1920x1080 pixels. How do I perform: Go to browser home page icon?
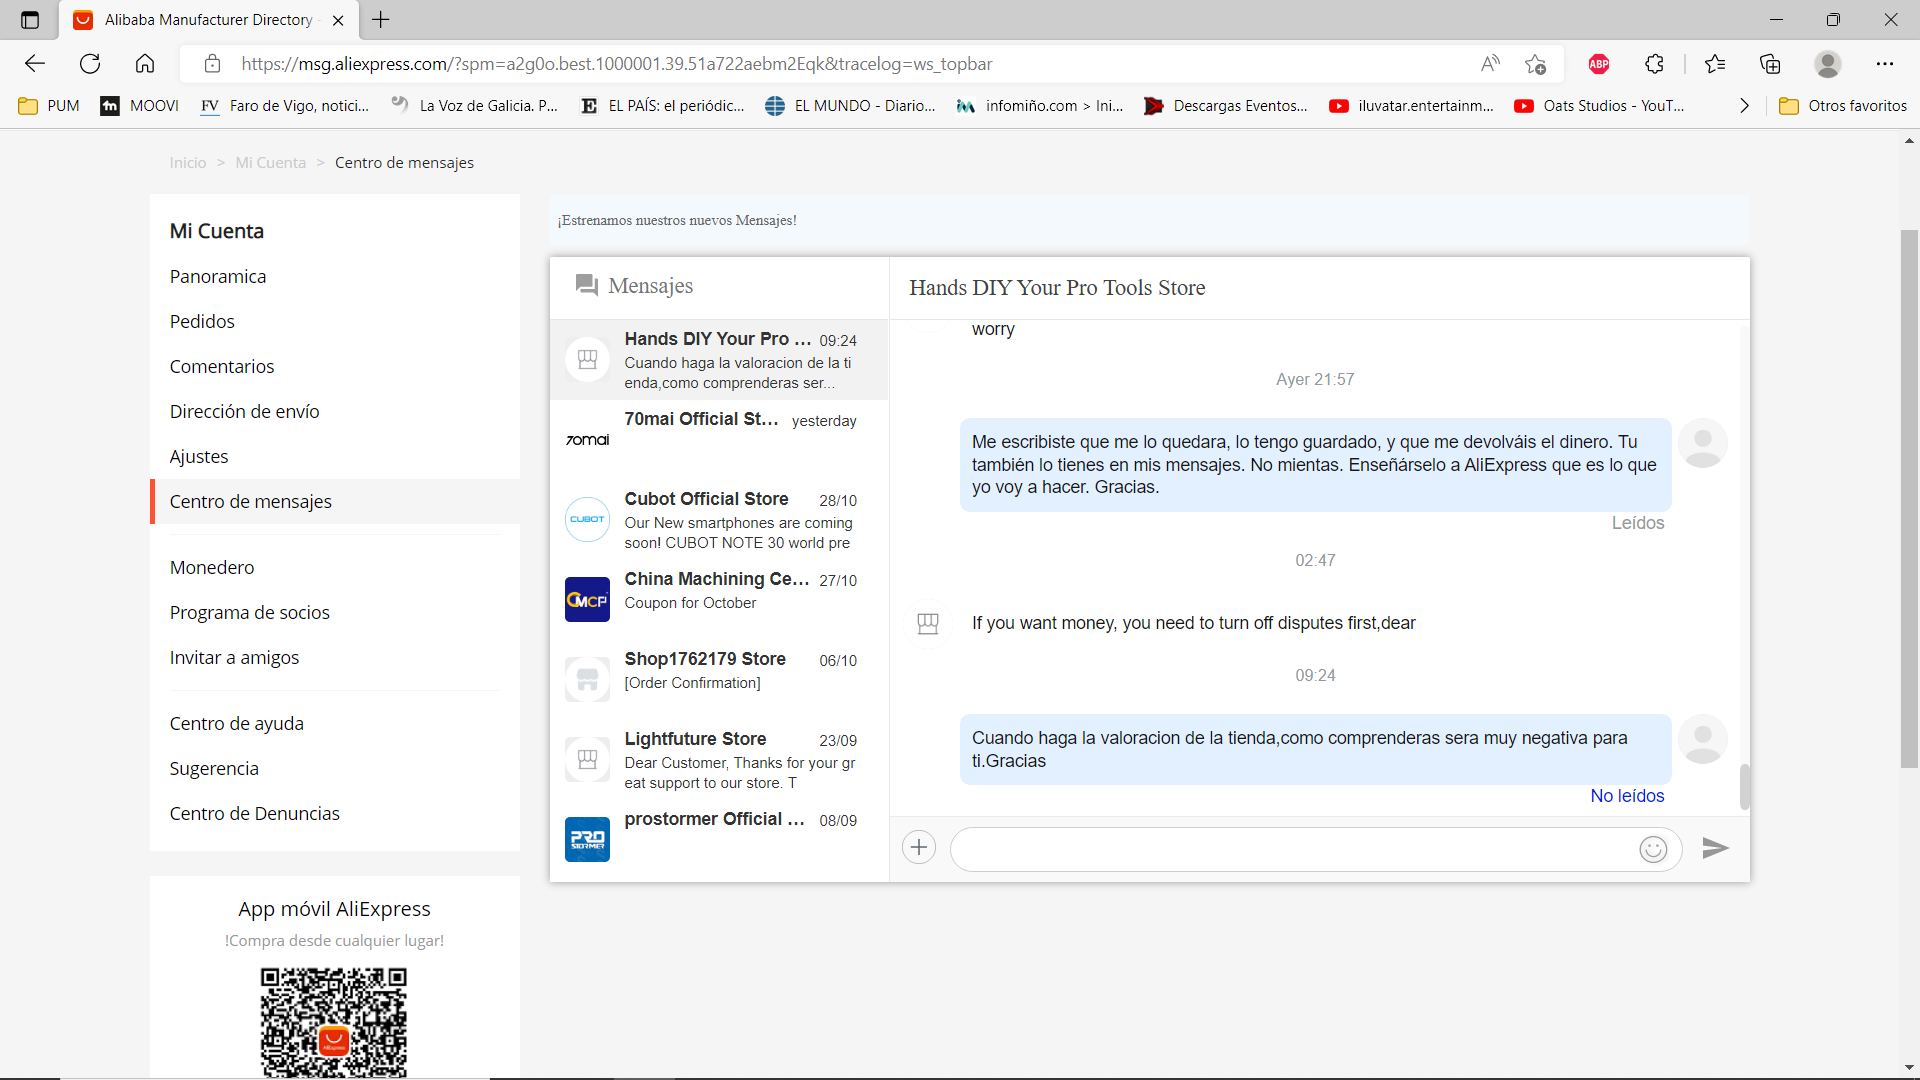[145, 64]
